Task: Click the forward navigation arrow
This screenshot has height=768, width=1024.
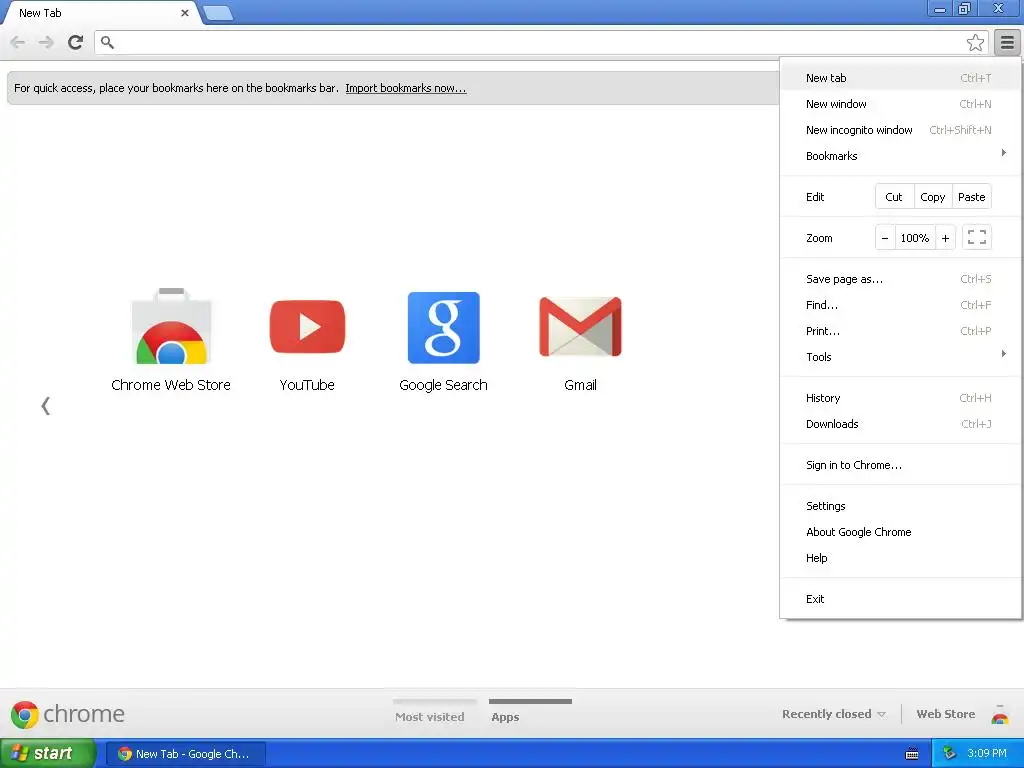Action: point(46,42)
